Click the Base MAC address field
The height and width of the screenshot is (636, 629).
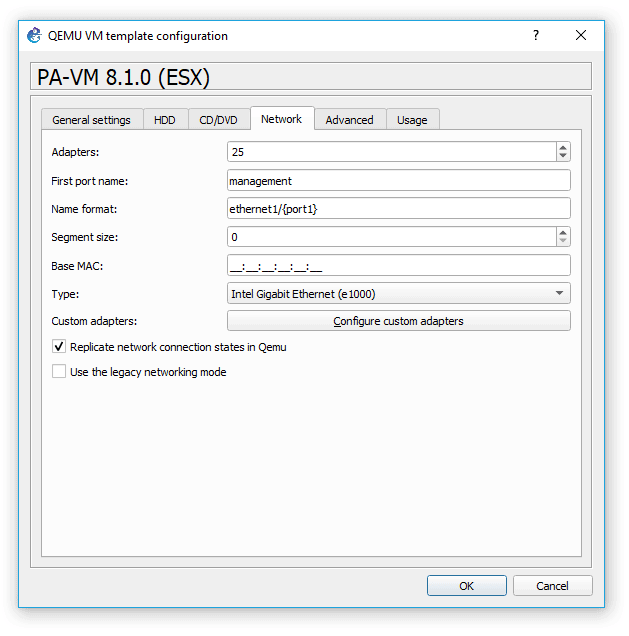(x=399, y=266)
